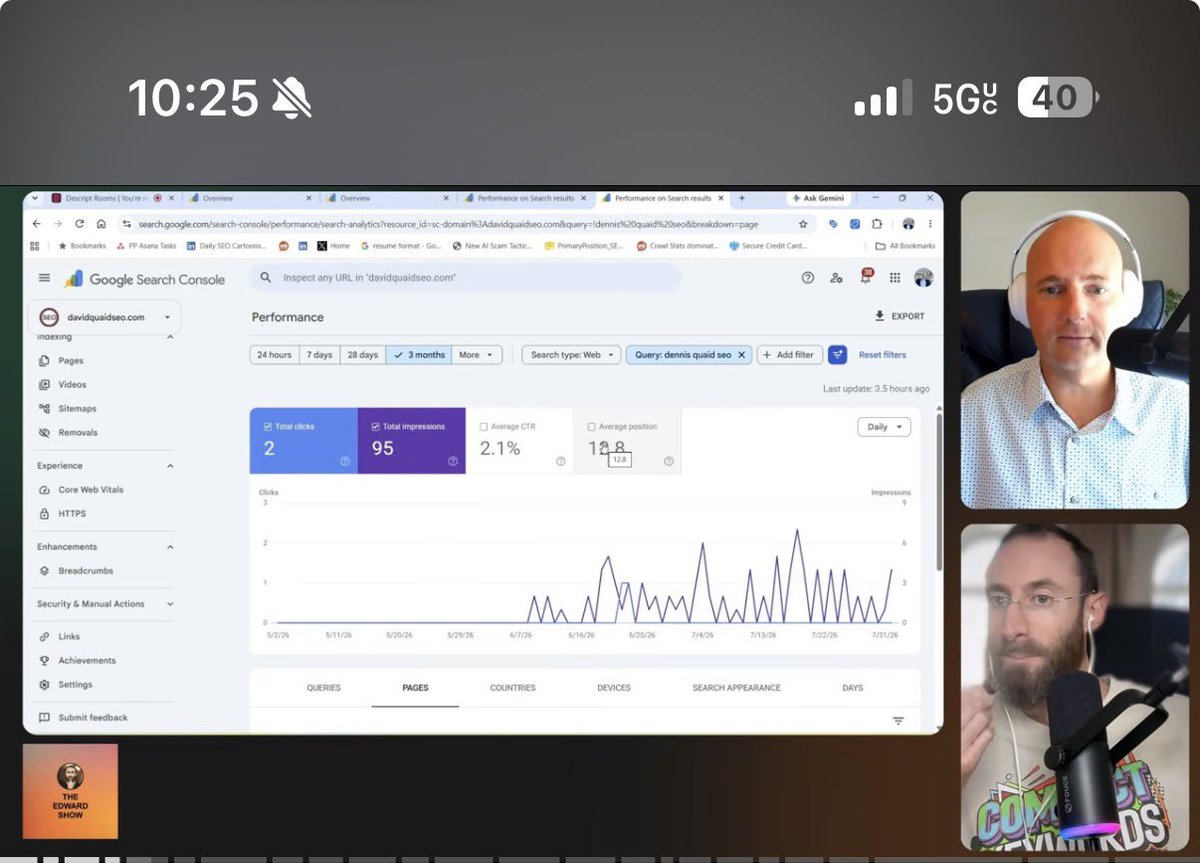Open a new Chrome tab
This screenshot has width=1200, height=863.
tap(742, 198)
